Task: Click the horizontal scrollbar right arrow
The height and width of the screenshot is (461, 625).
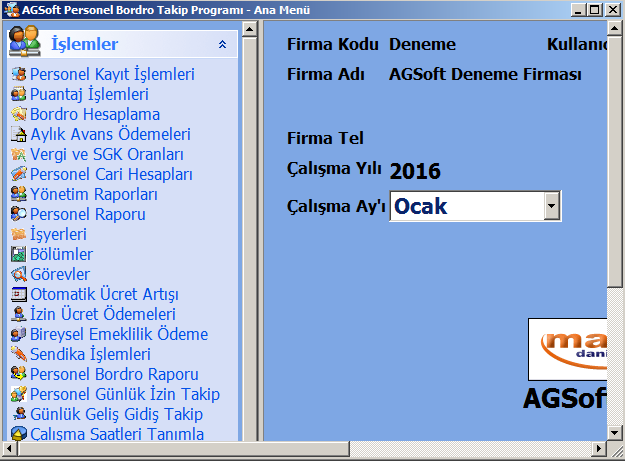Action: [599, 449]
